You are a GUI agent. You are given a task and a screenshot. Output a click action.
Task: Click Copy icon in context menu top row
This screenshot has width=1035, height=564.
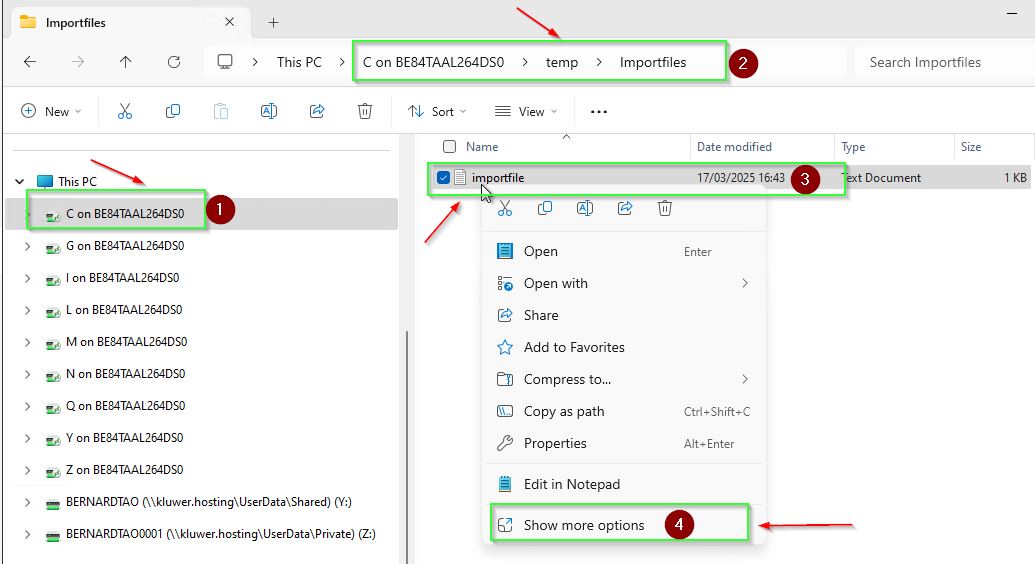(545, 208)
